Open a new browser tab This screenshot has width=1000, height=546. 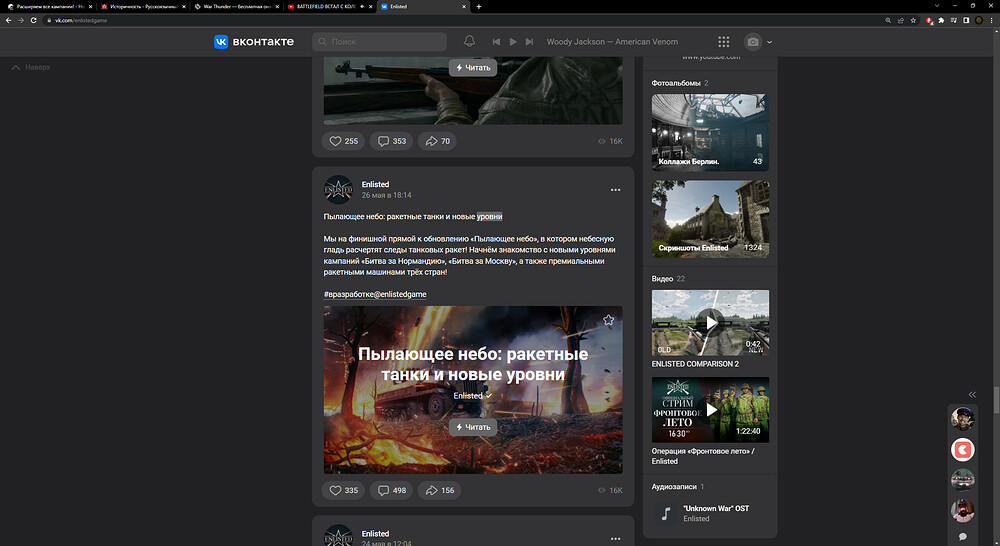478,6
